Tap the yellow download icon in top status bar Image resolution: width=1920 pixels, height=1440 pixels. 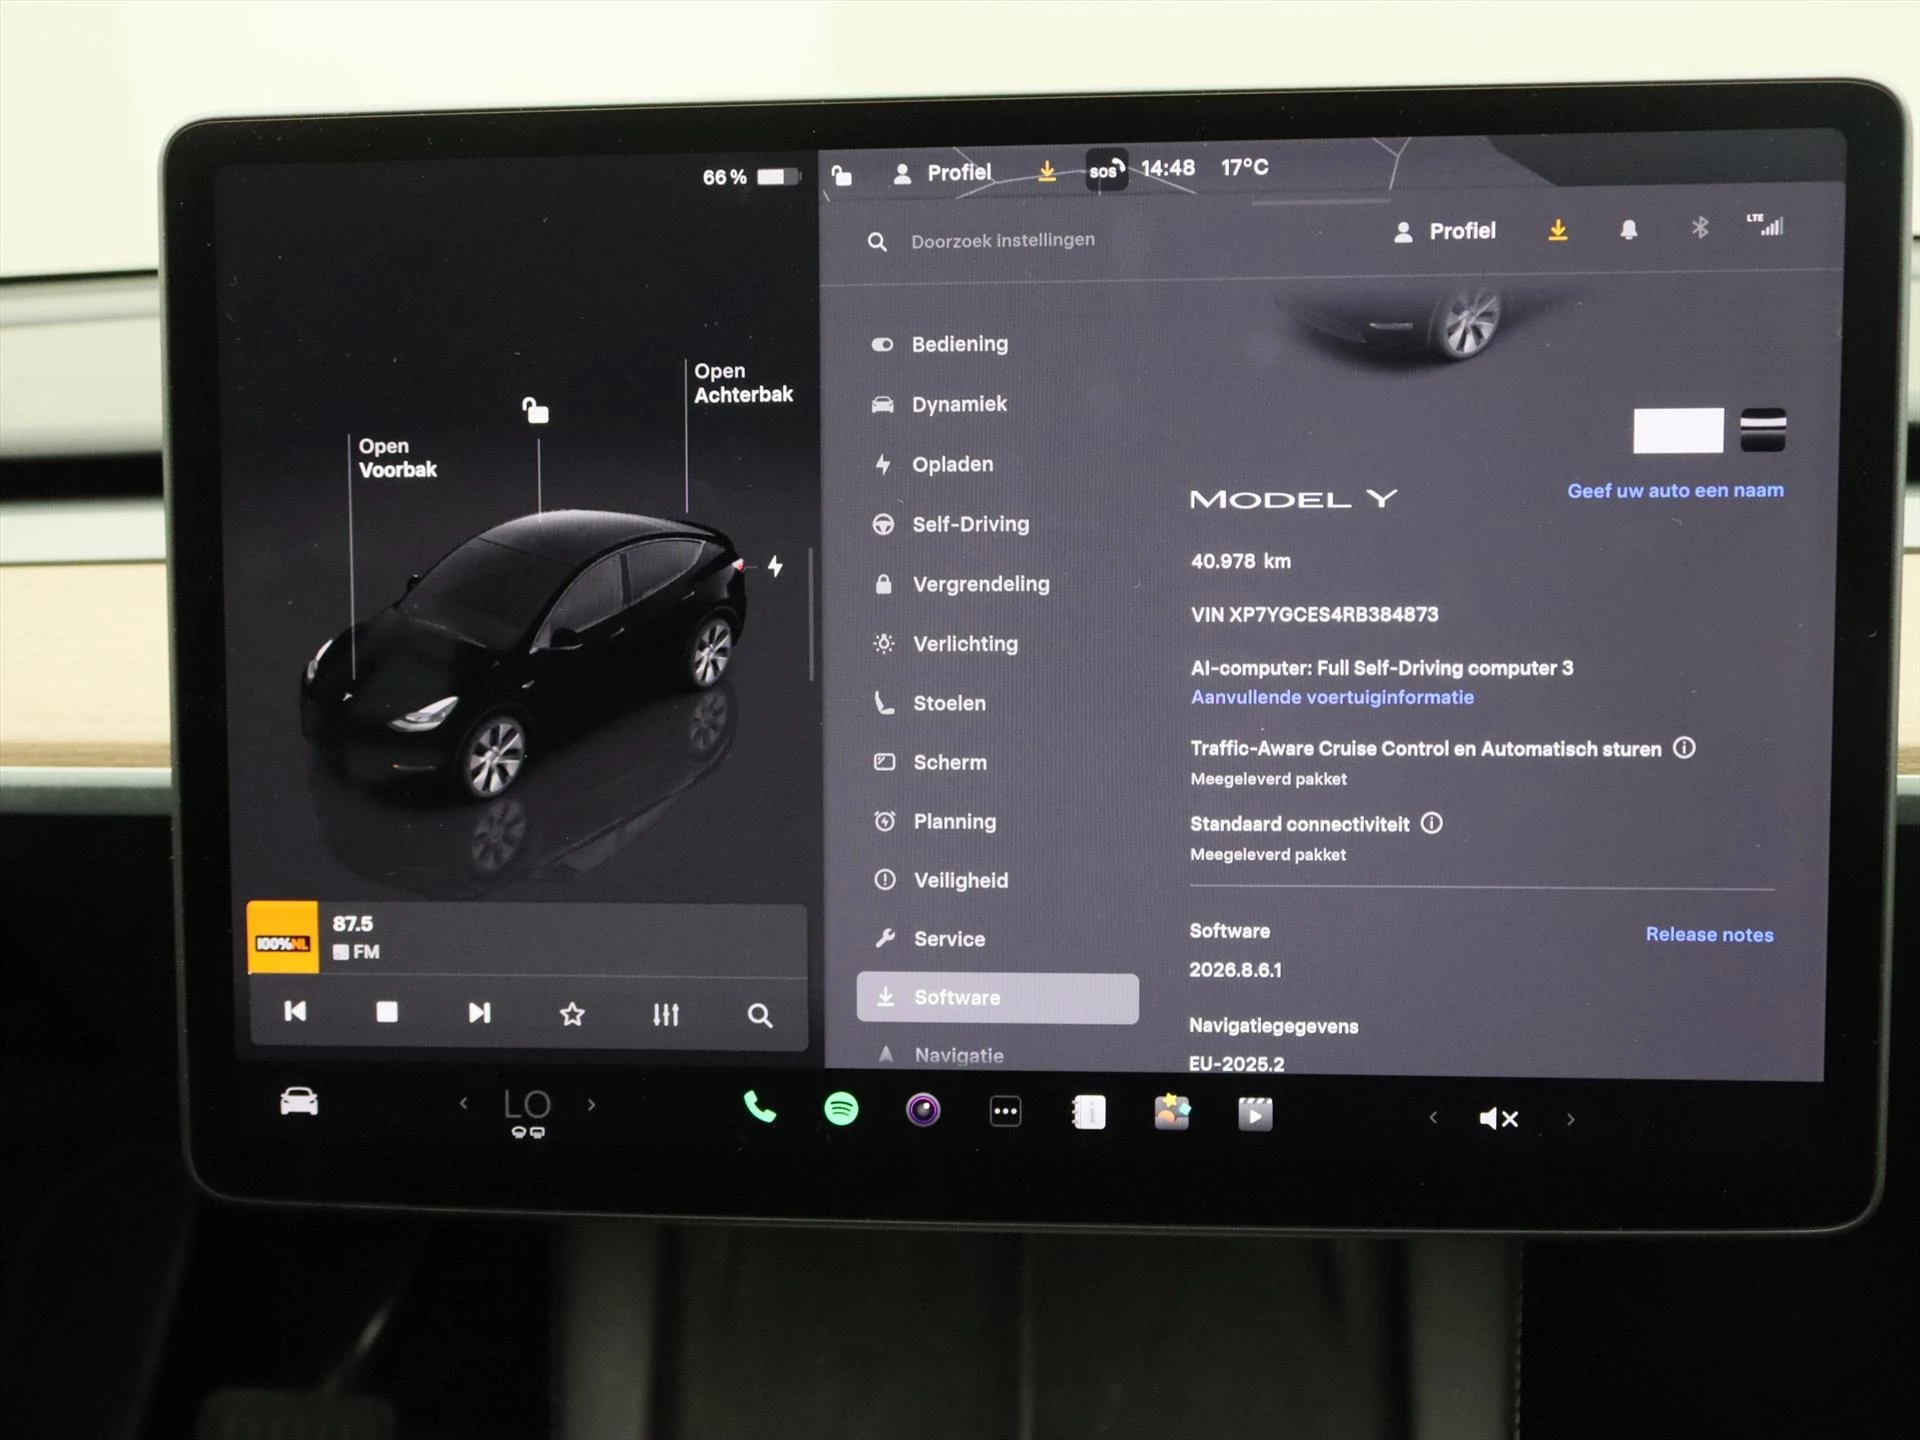[x=1047, y=171]
